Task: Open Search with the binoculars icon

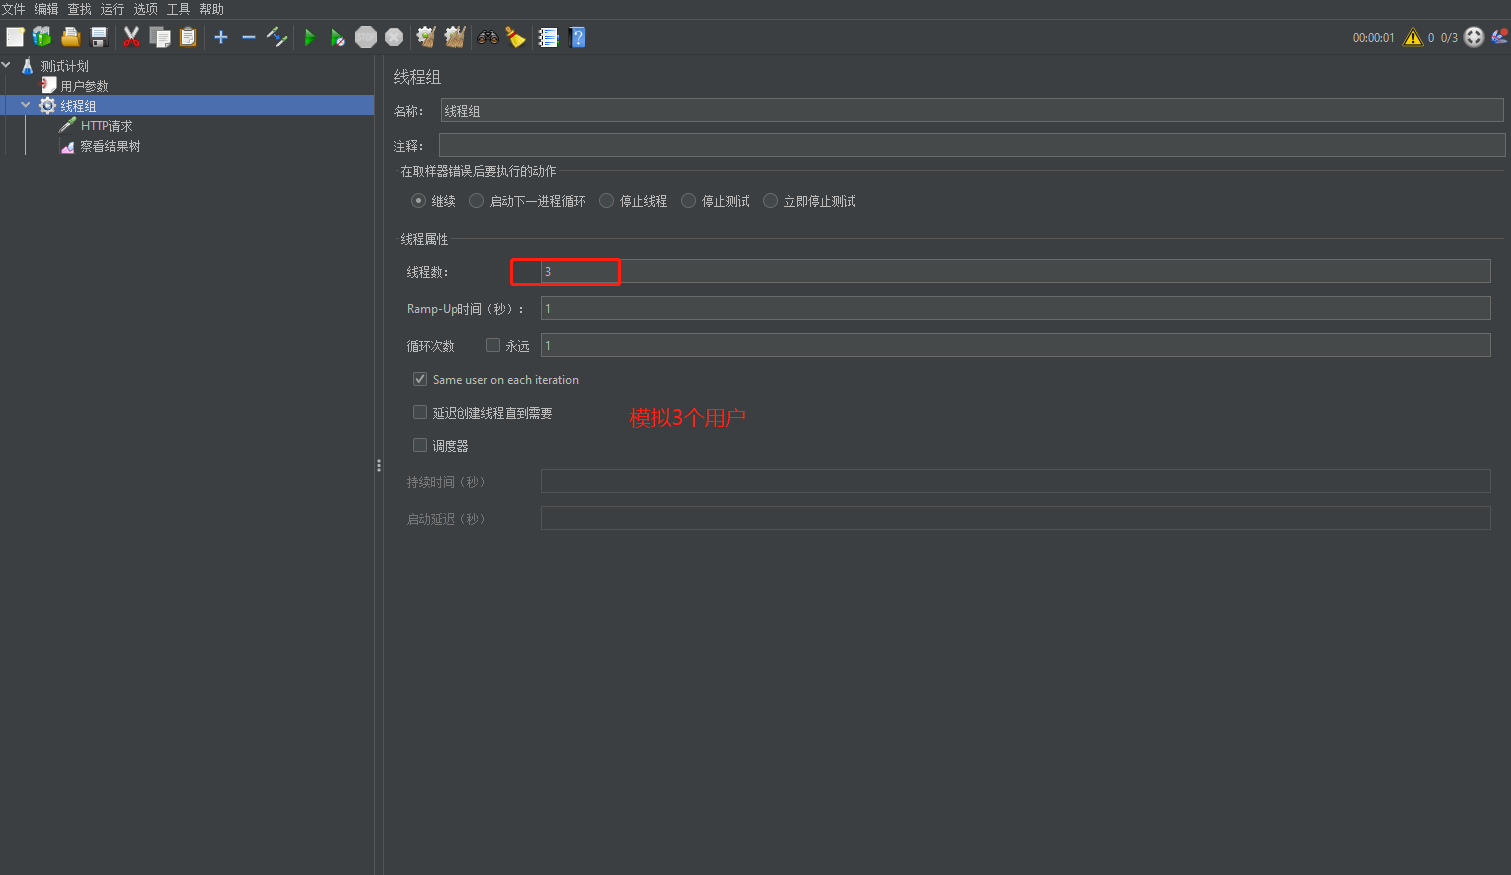Action: pyautogui.click(x=488, y=37)
